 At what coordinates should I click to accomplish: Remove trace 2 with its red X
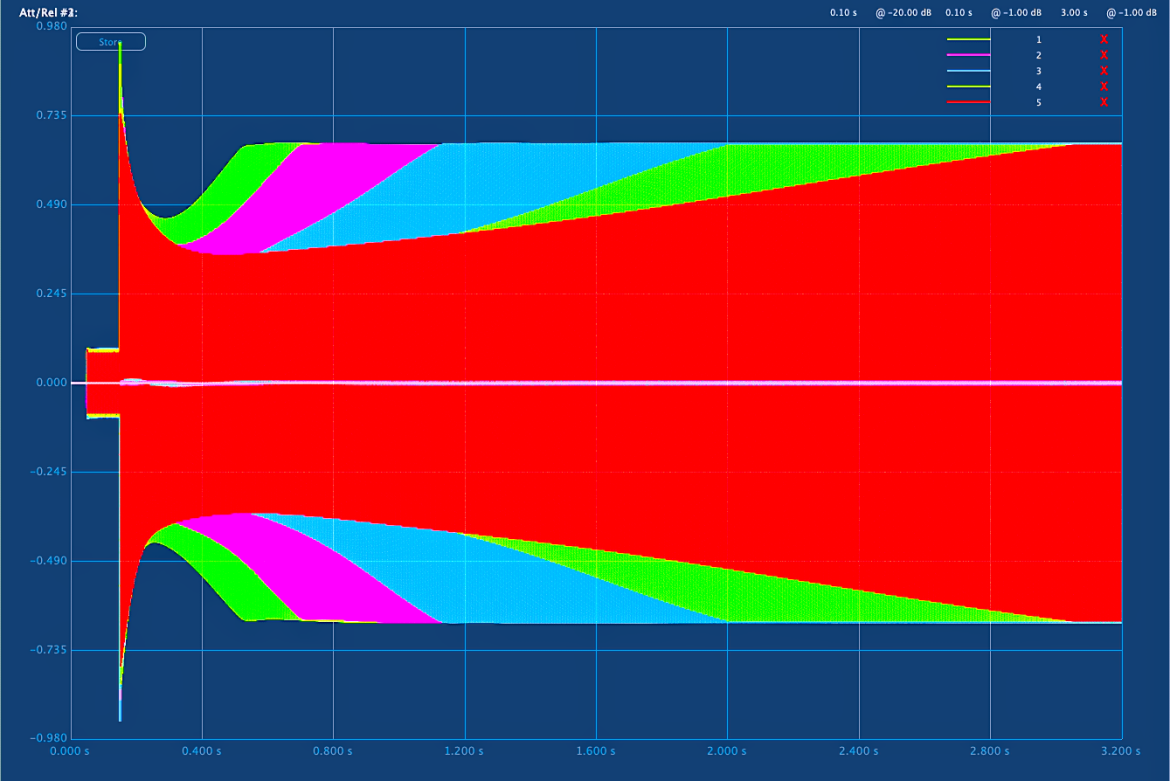(1104, 55)
